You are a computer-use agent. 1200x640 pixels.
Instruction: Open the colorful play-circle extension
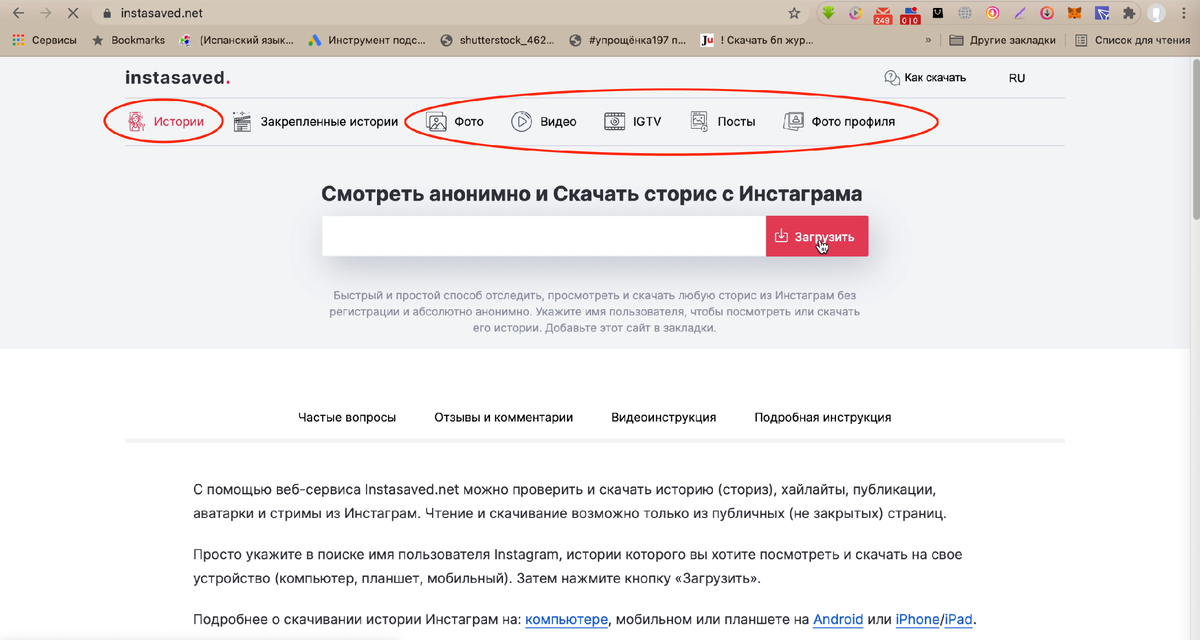pyautogui.click(x=855, y=14)
